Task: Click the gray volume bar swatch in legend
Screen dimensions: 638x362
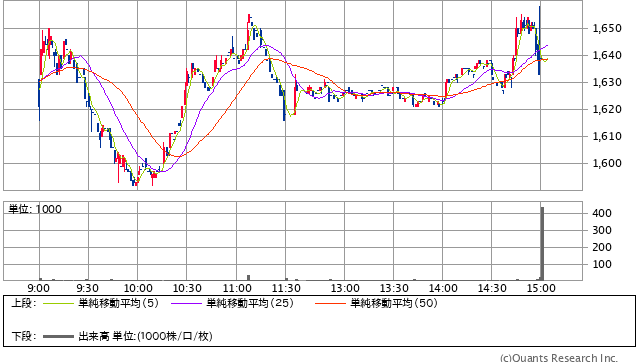Action: [59, 336]
